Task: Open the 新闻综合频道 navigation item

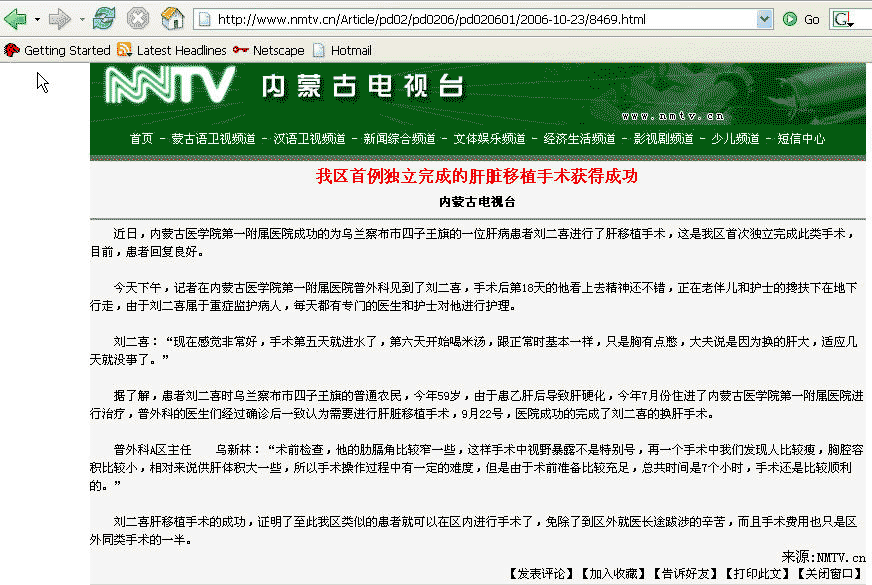Action: (399, 139)
